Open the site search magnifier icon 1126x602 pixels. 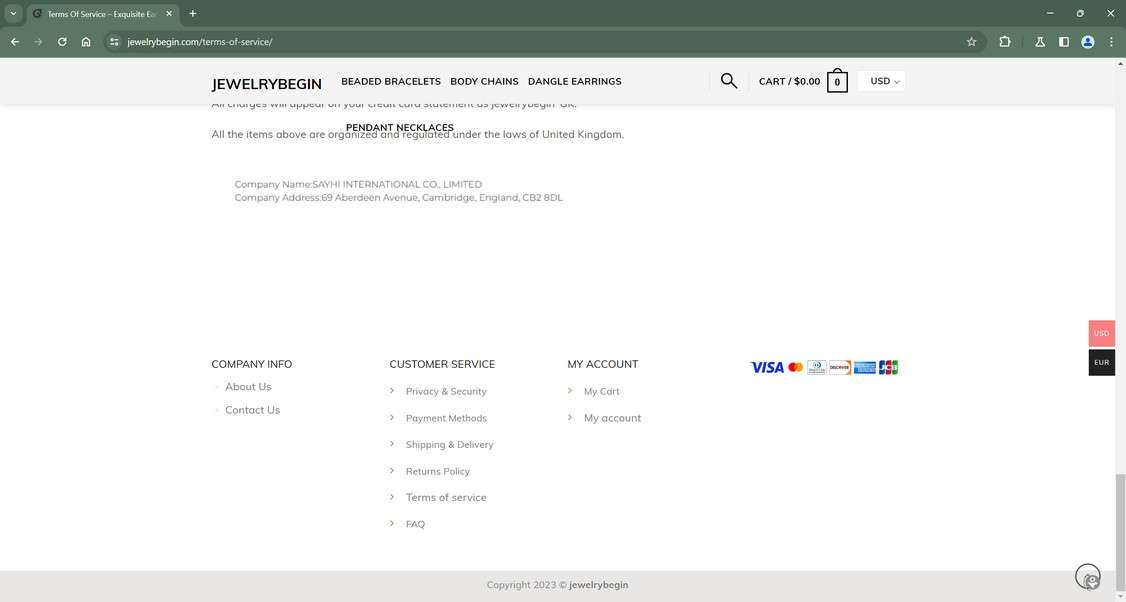click(x=729, y=80)
